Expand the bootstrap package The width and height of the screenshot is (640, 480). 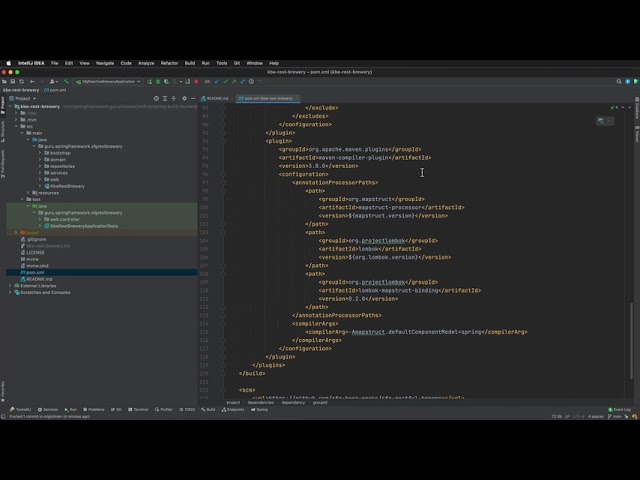pos(40,153)
